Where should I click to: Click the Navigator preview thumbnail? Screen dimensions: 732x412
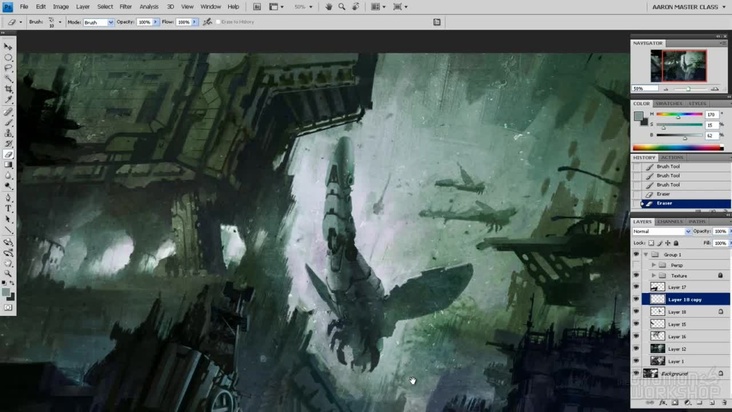coord(678,66)
